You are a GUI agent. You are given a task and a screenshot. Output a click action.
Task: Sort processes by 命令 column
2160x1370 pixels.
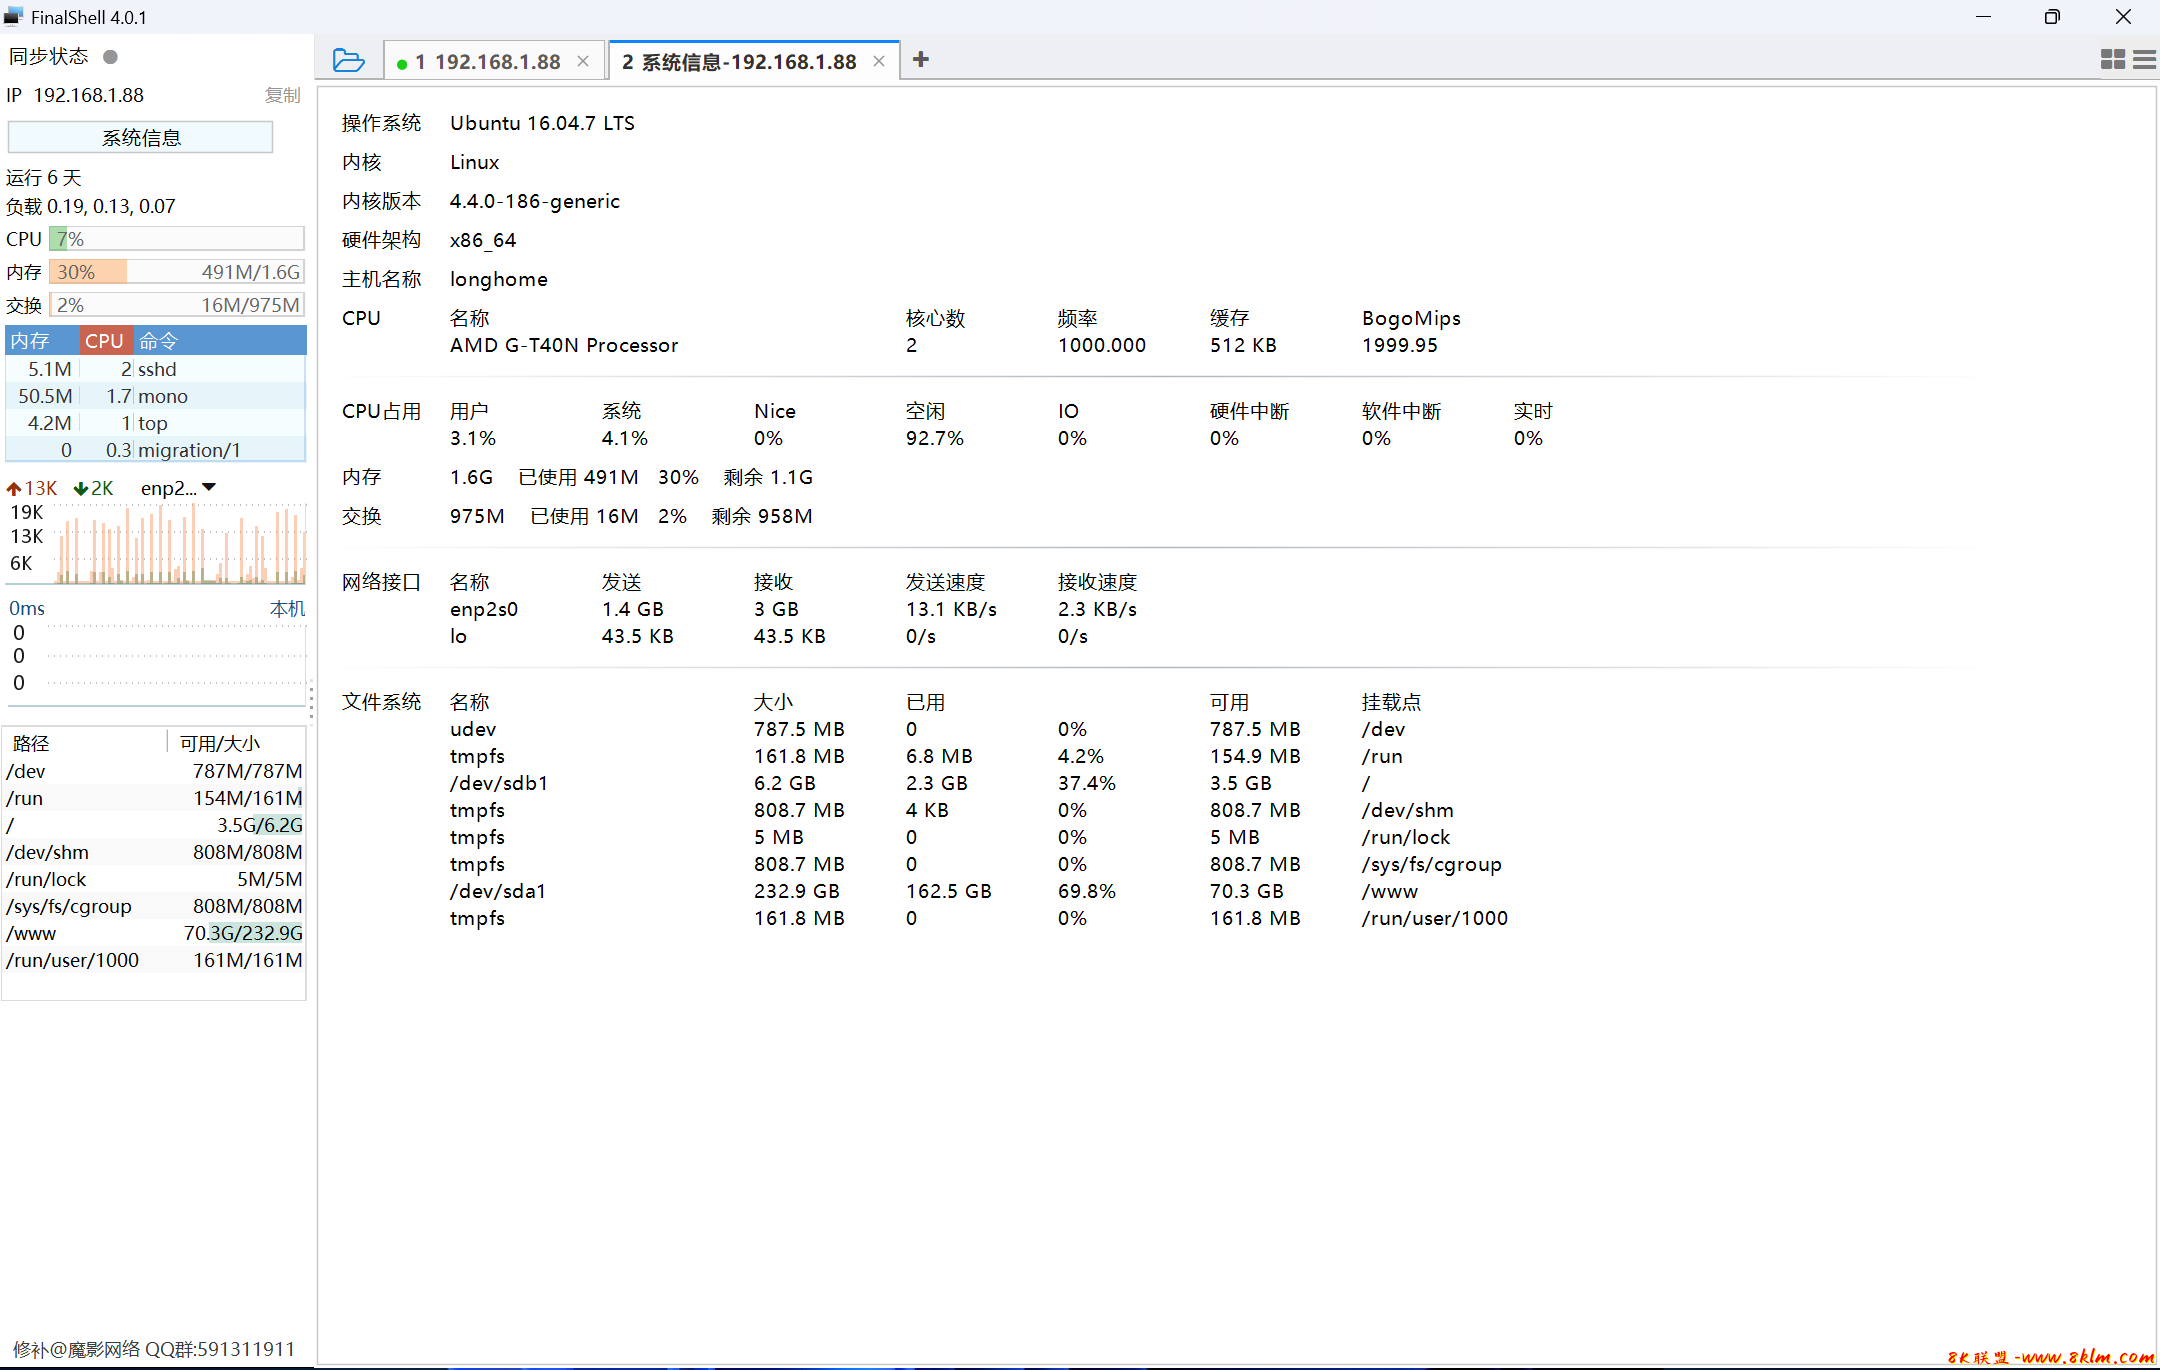point(220,340)
